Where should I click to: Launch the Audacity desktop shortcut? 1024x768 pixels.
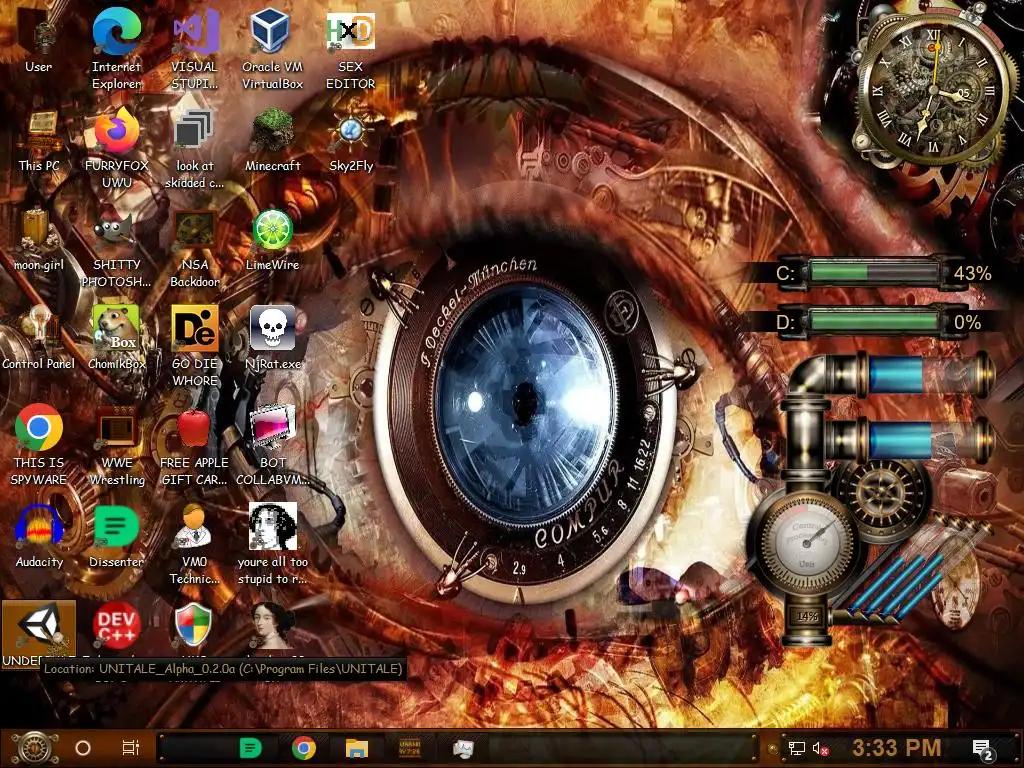coord(39,536)
